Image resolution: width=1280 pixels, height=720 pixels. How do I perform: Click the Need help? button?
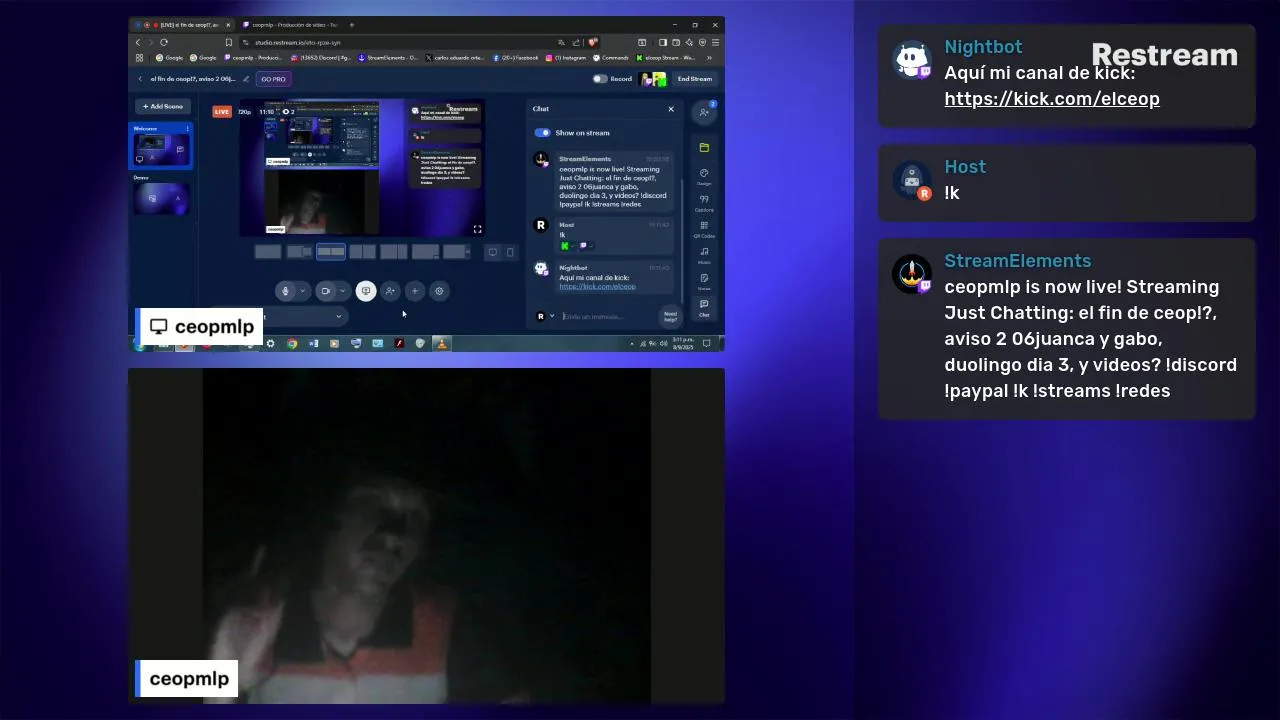tap(670, 316)
